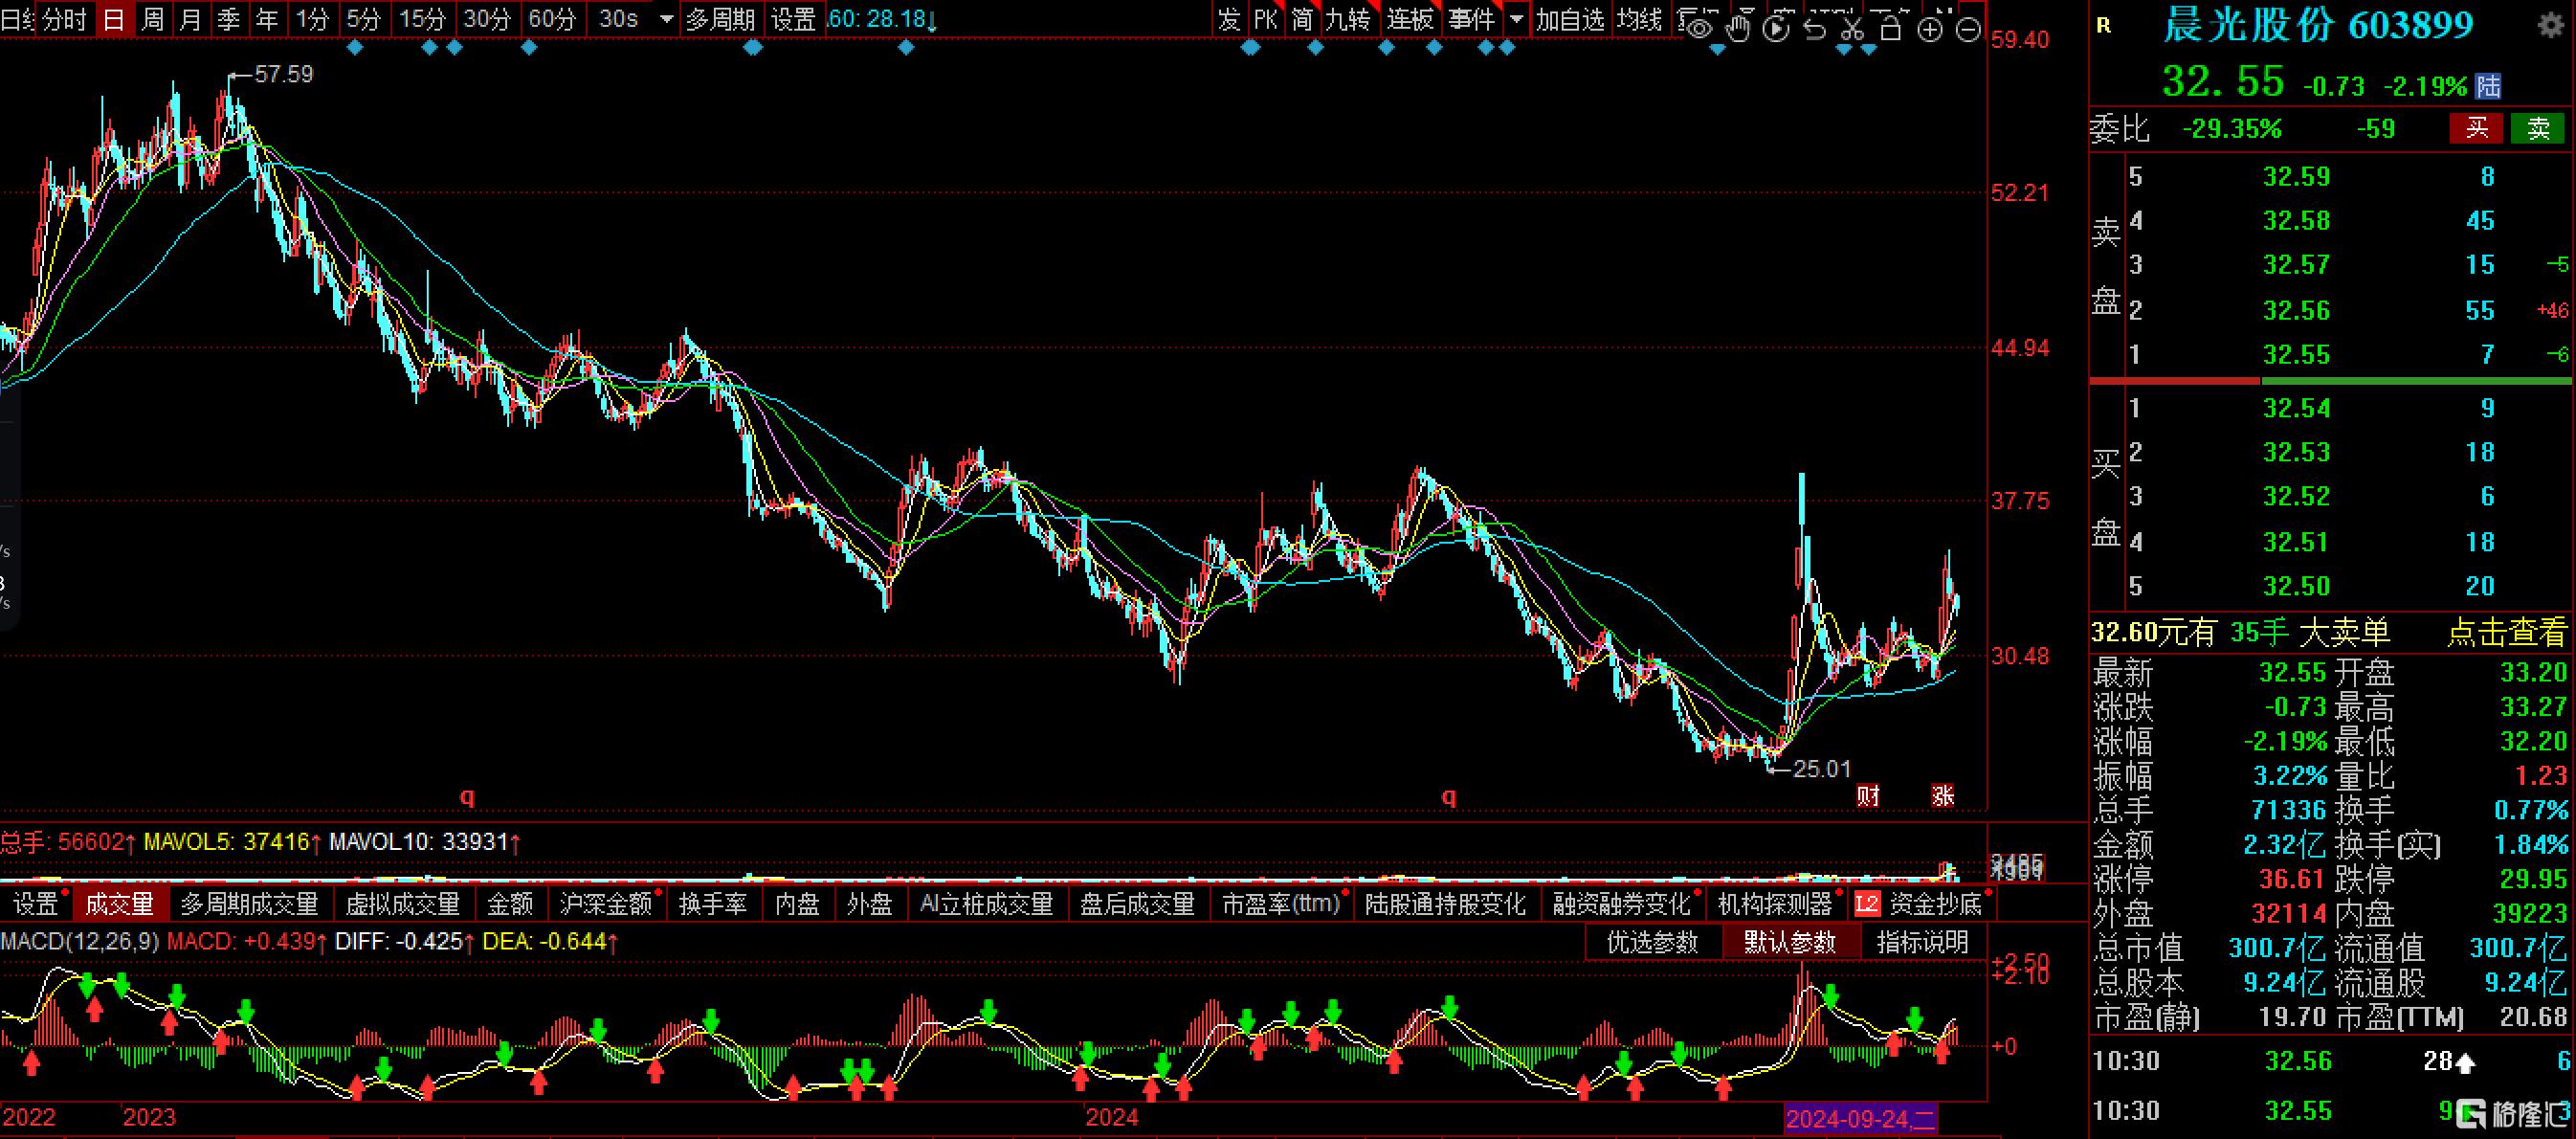The image size is (2576, 1139).
Task: Select the 沪深金额 tab
Action: [x=606, y=904]
